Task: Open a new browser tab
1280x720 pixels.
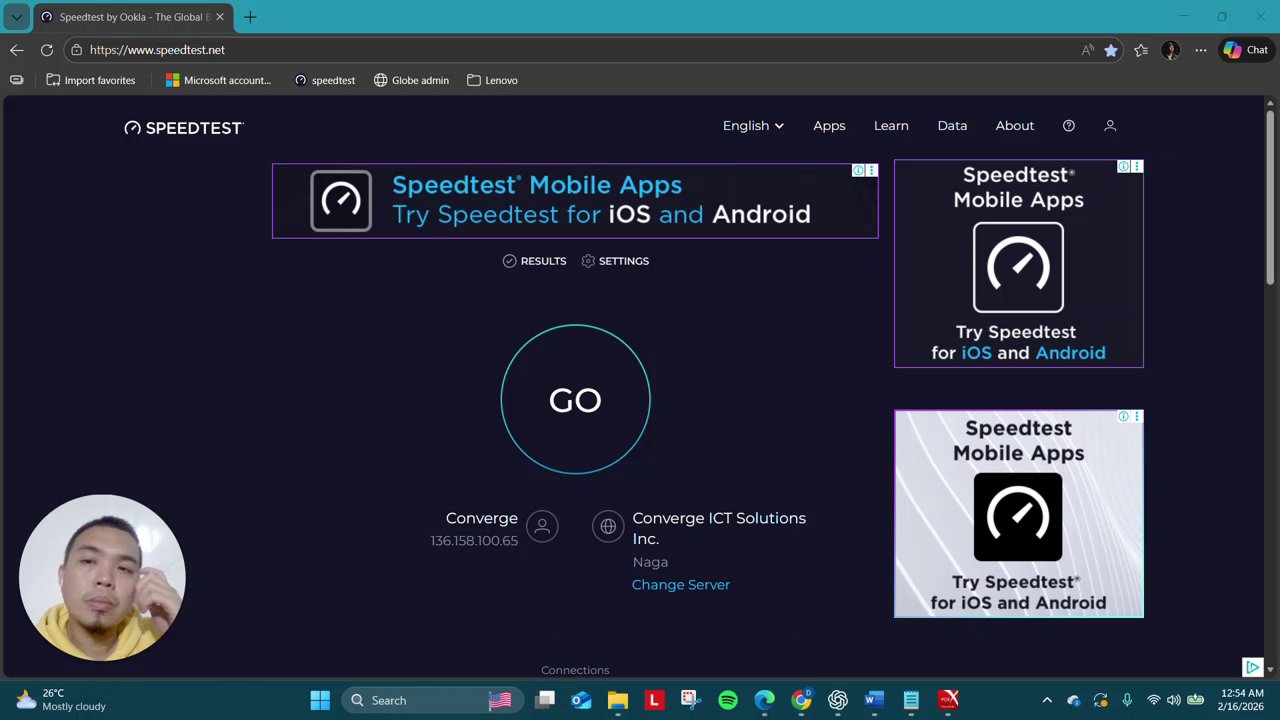Action: coord(250,17)
